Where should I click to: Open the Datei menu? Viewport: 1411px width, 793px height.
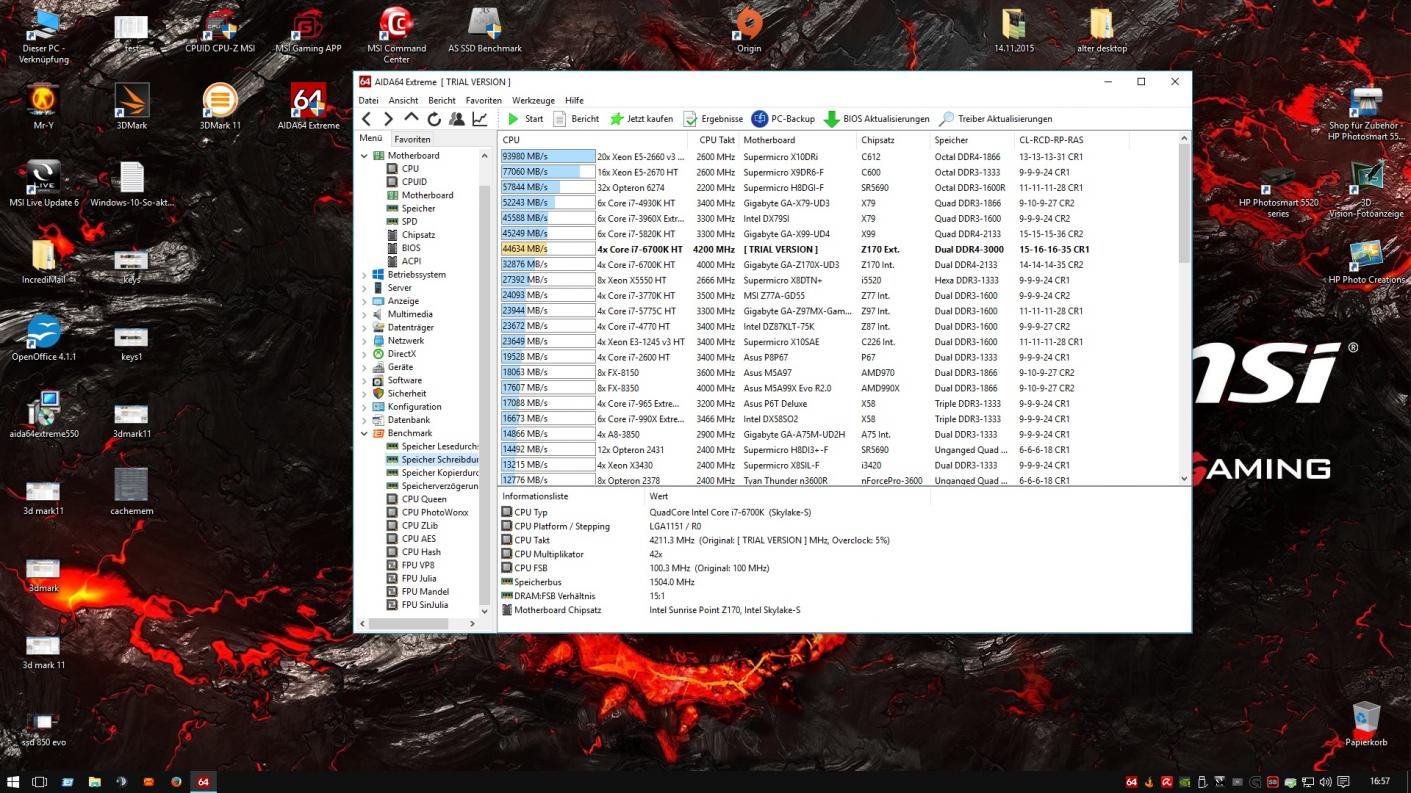(368, 100)
